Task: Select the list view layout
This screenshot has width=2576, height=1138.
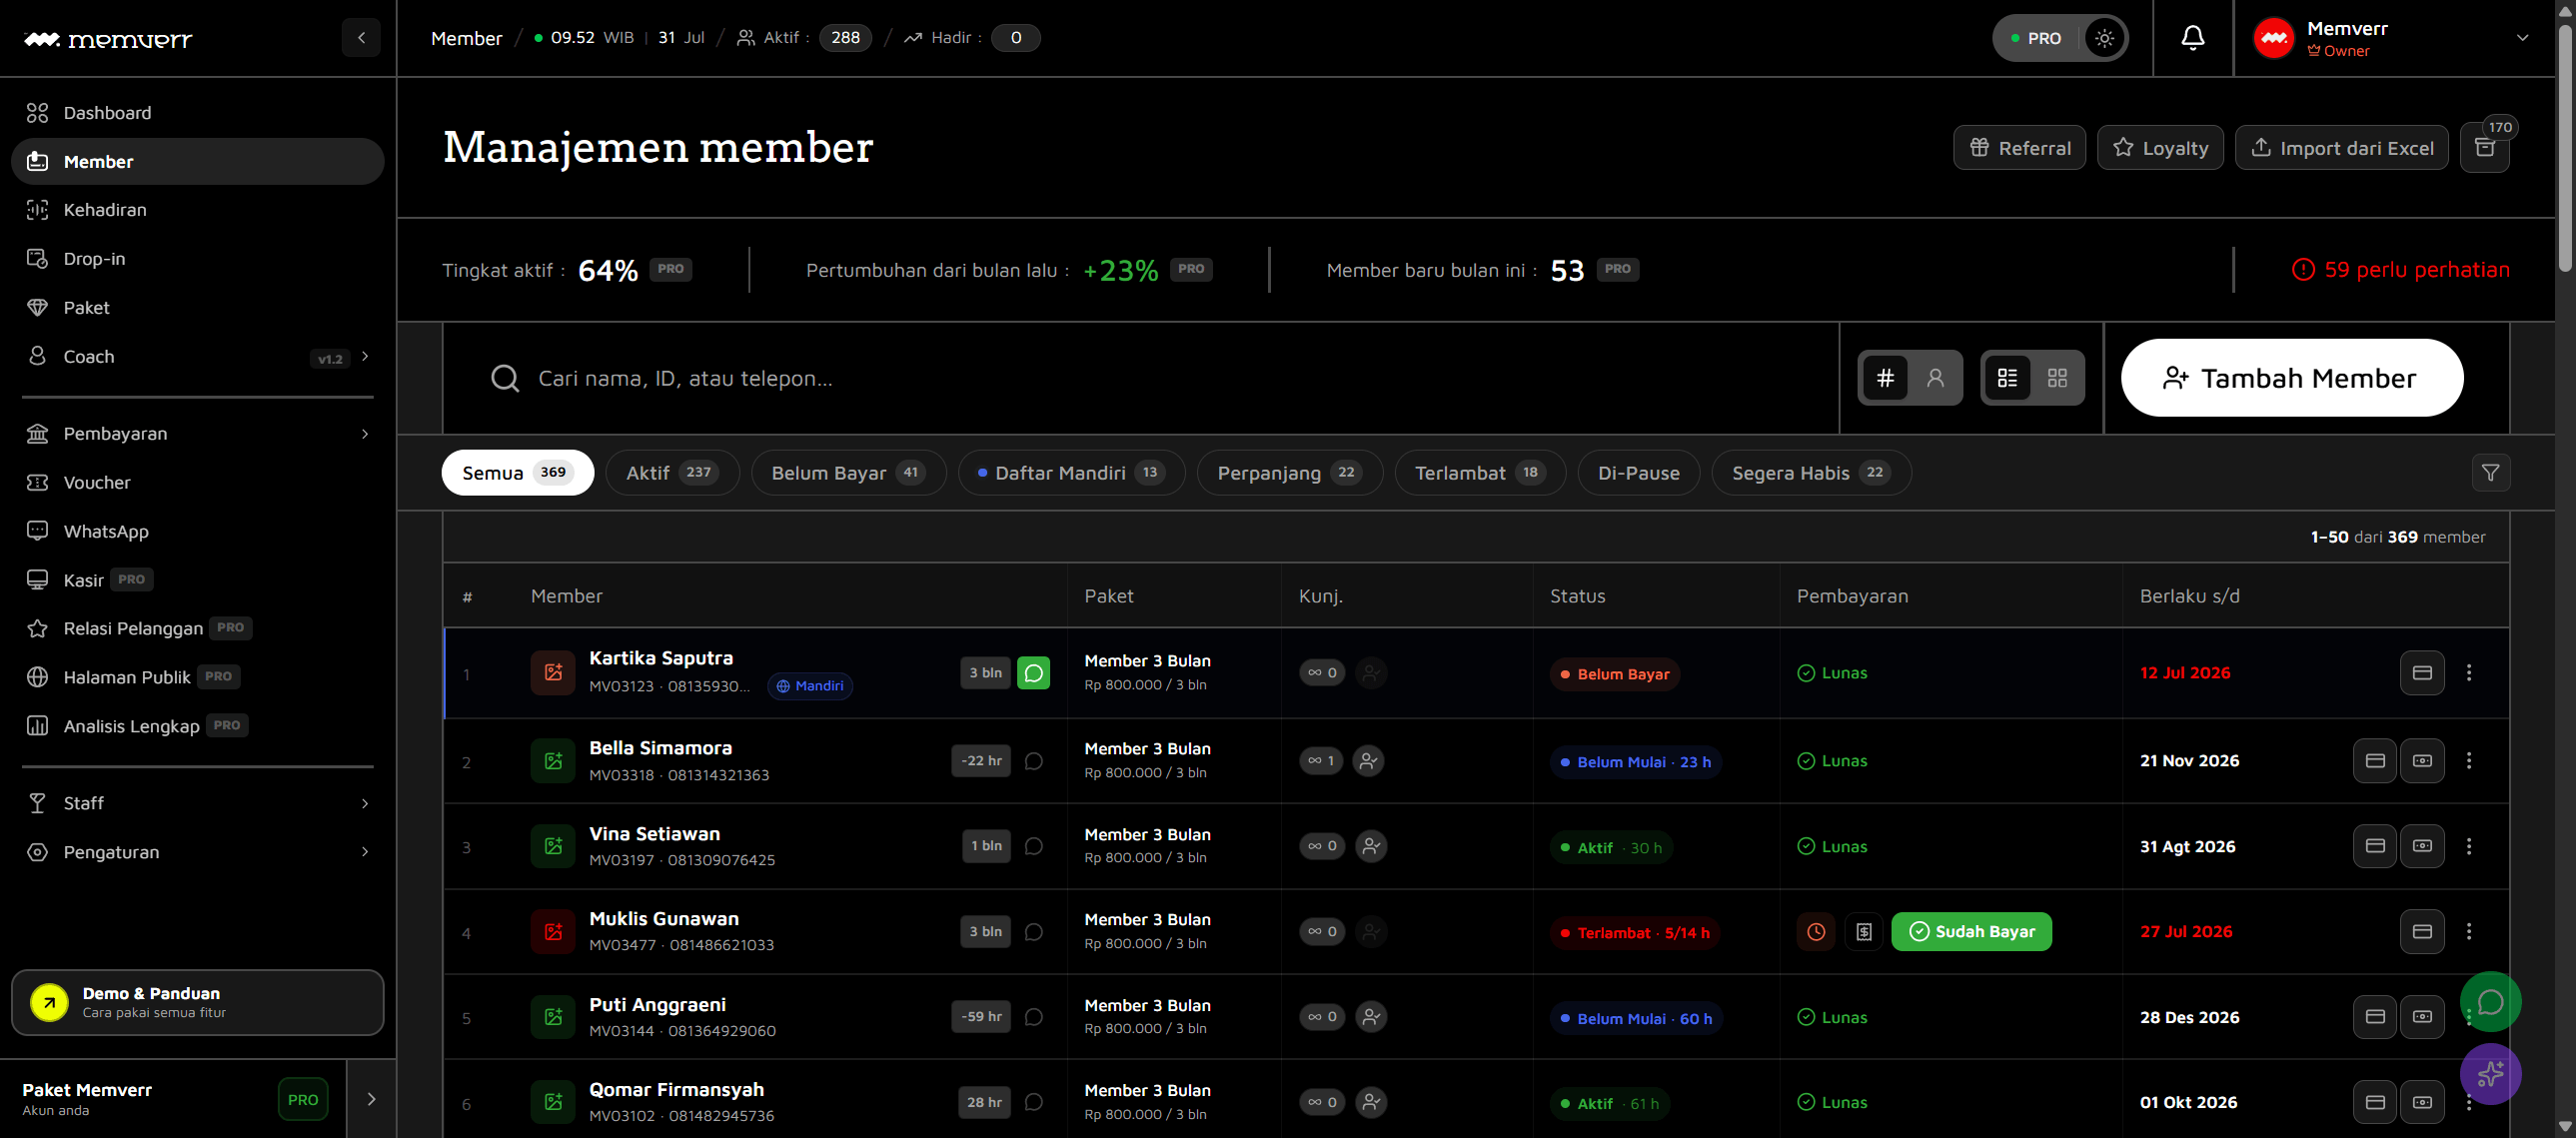Action: (2007, 378)
